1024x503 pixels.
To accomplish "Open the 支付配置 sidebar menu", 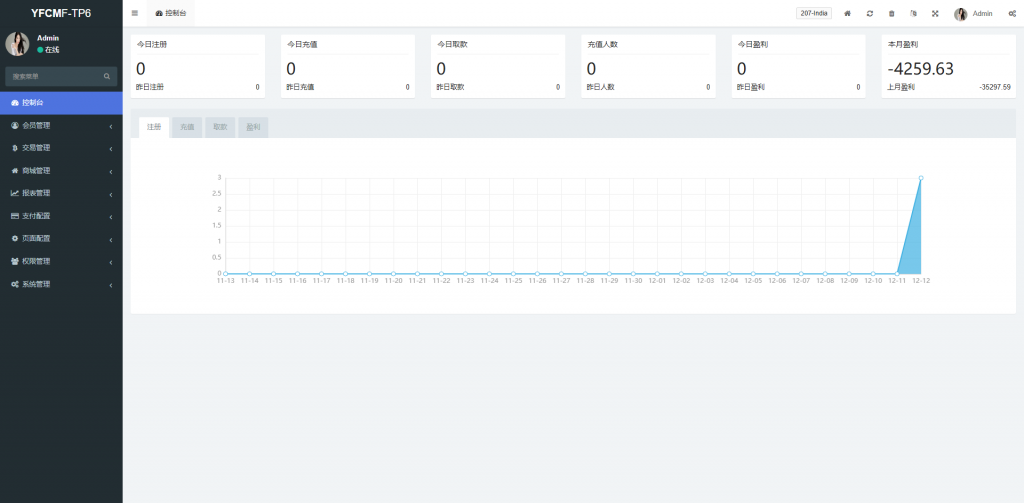I will coord(61,216).
